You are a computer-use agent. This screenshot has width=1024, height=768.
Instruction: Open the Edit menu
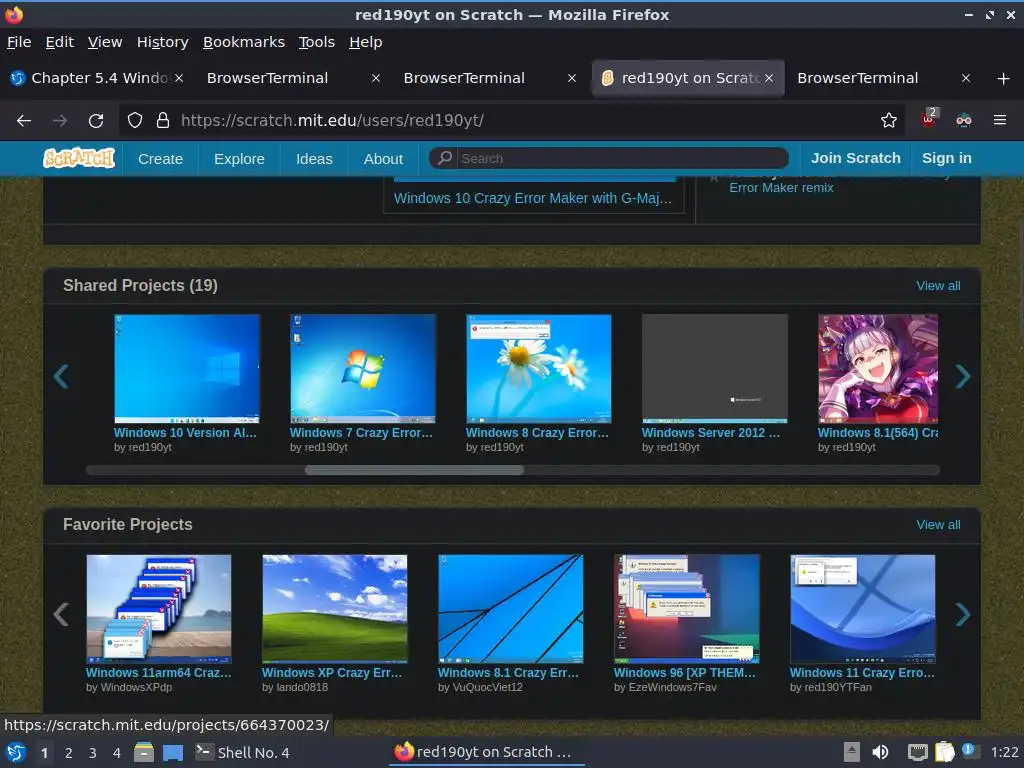click(x=59, y=42)
